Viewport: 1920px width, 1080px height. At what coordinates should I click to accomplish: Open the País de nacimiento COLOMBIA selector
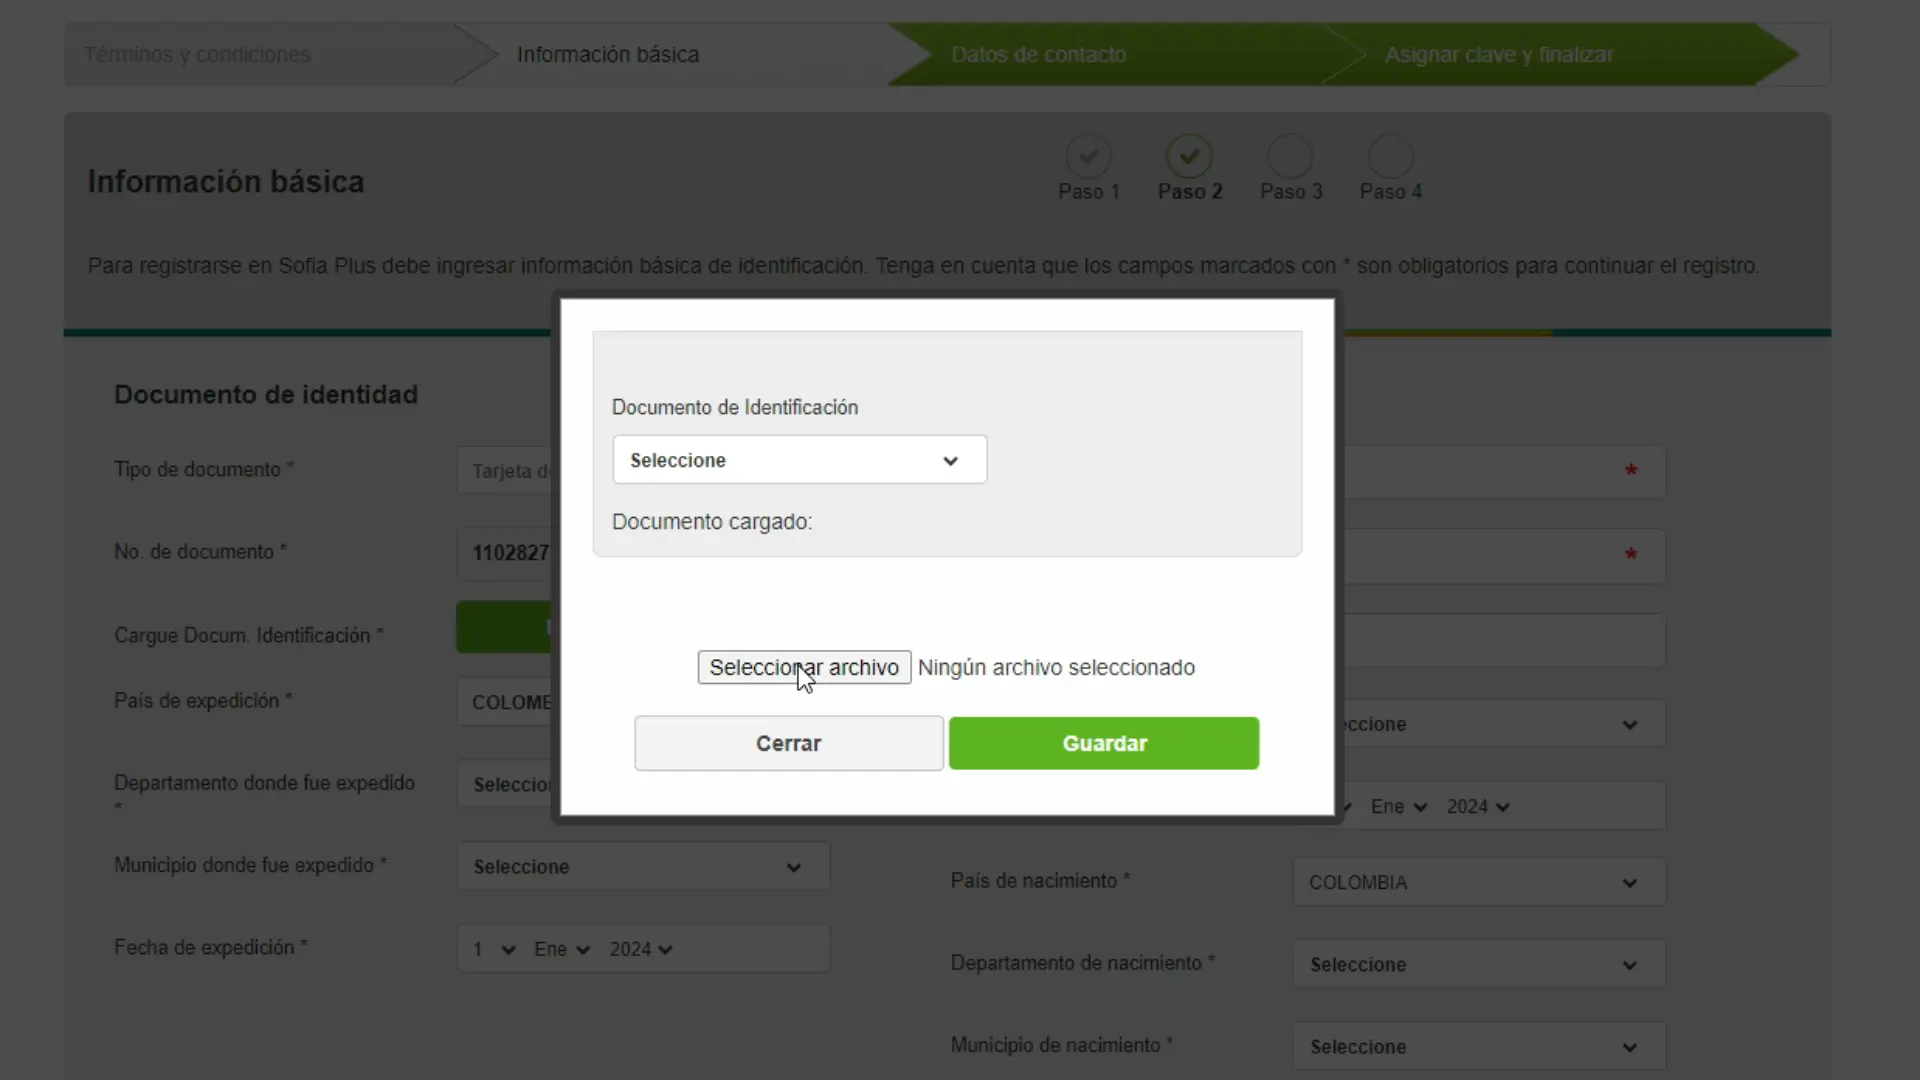click(1479, 881)
